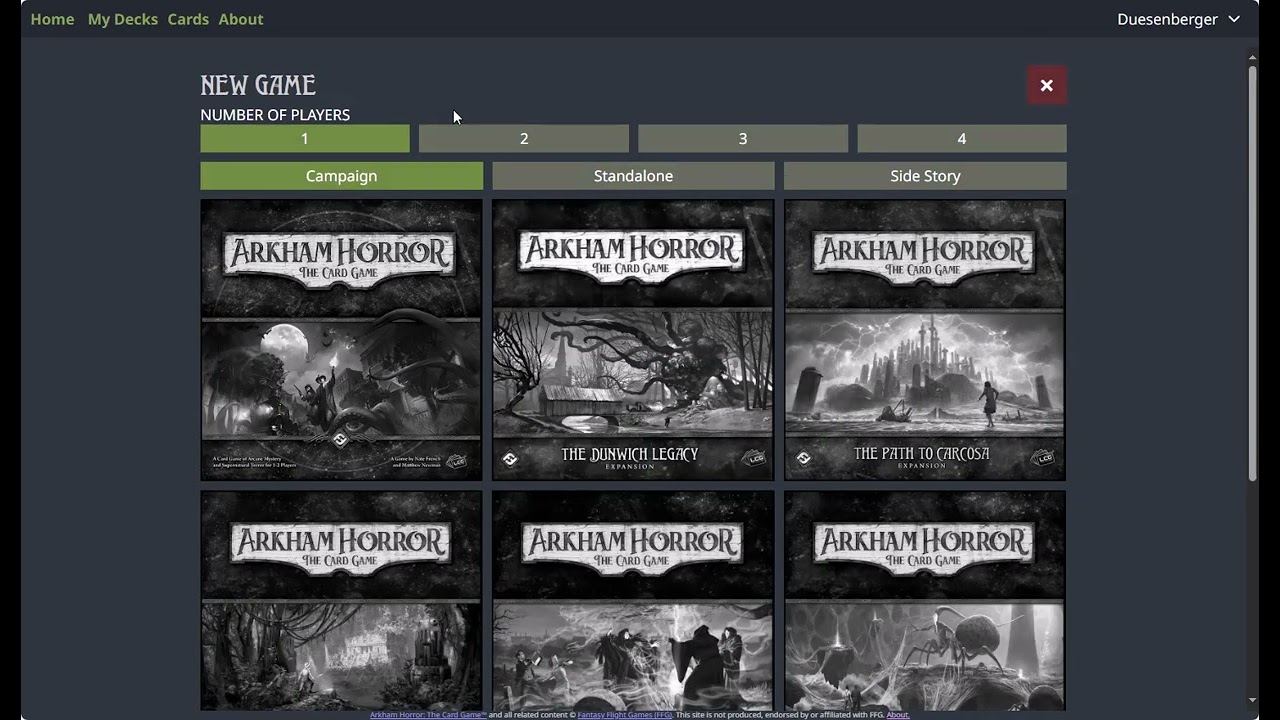This screenshot has width=1280, height=720.
Task: Choose the campaign with giant spider artwork
Action: click(925, 600)
